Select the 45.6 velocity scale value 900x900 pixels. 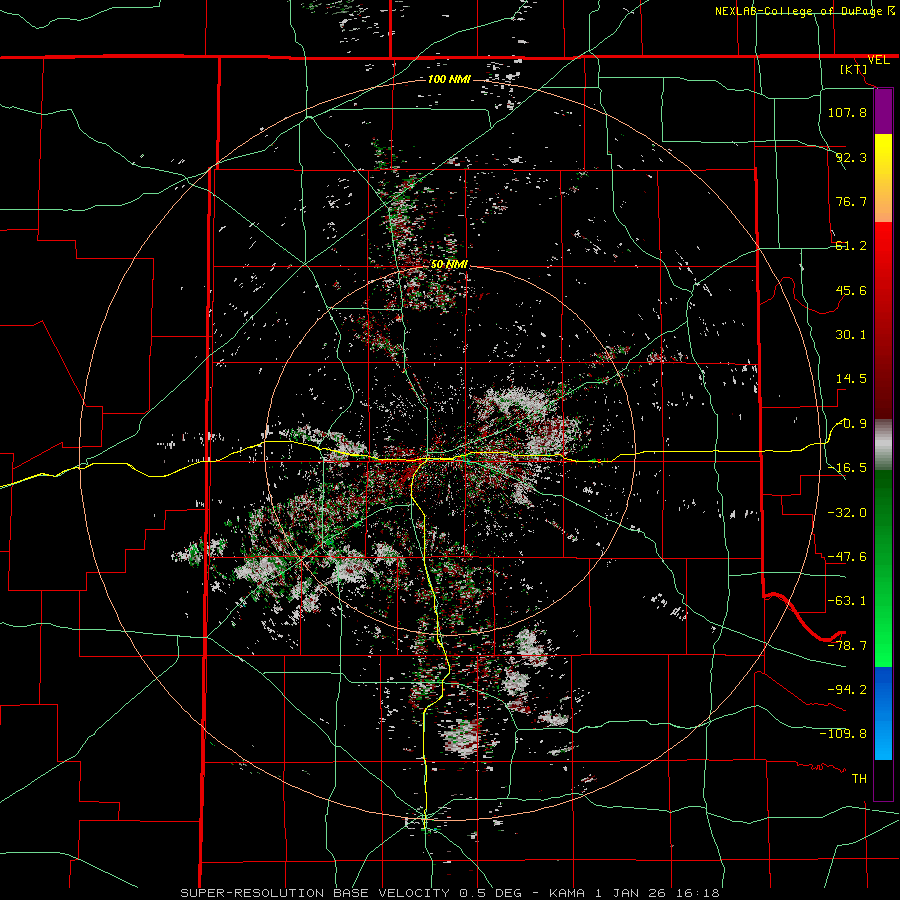point(851,290)
